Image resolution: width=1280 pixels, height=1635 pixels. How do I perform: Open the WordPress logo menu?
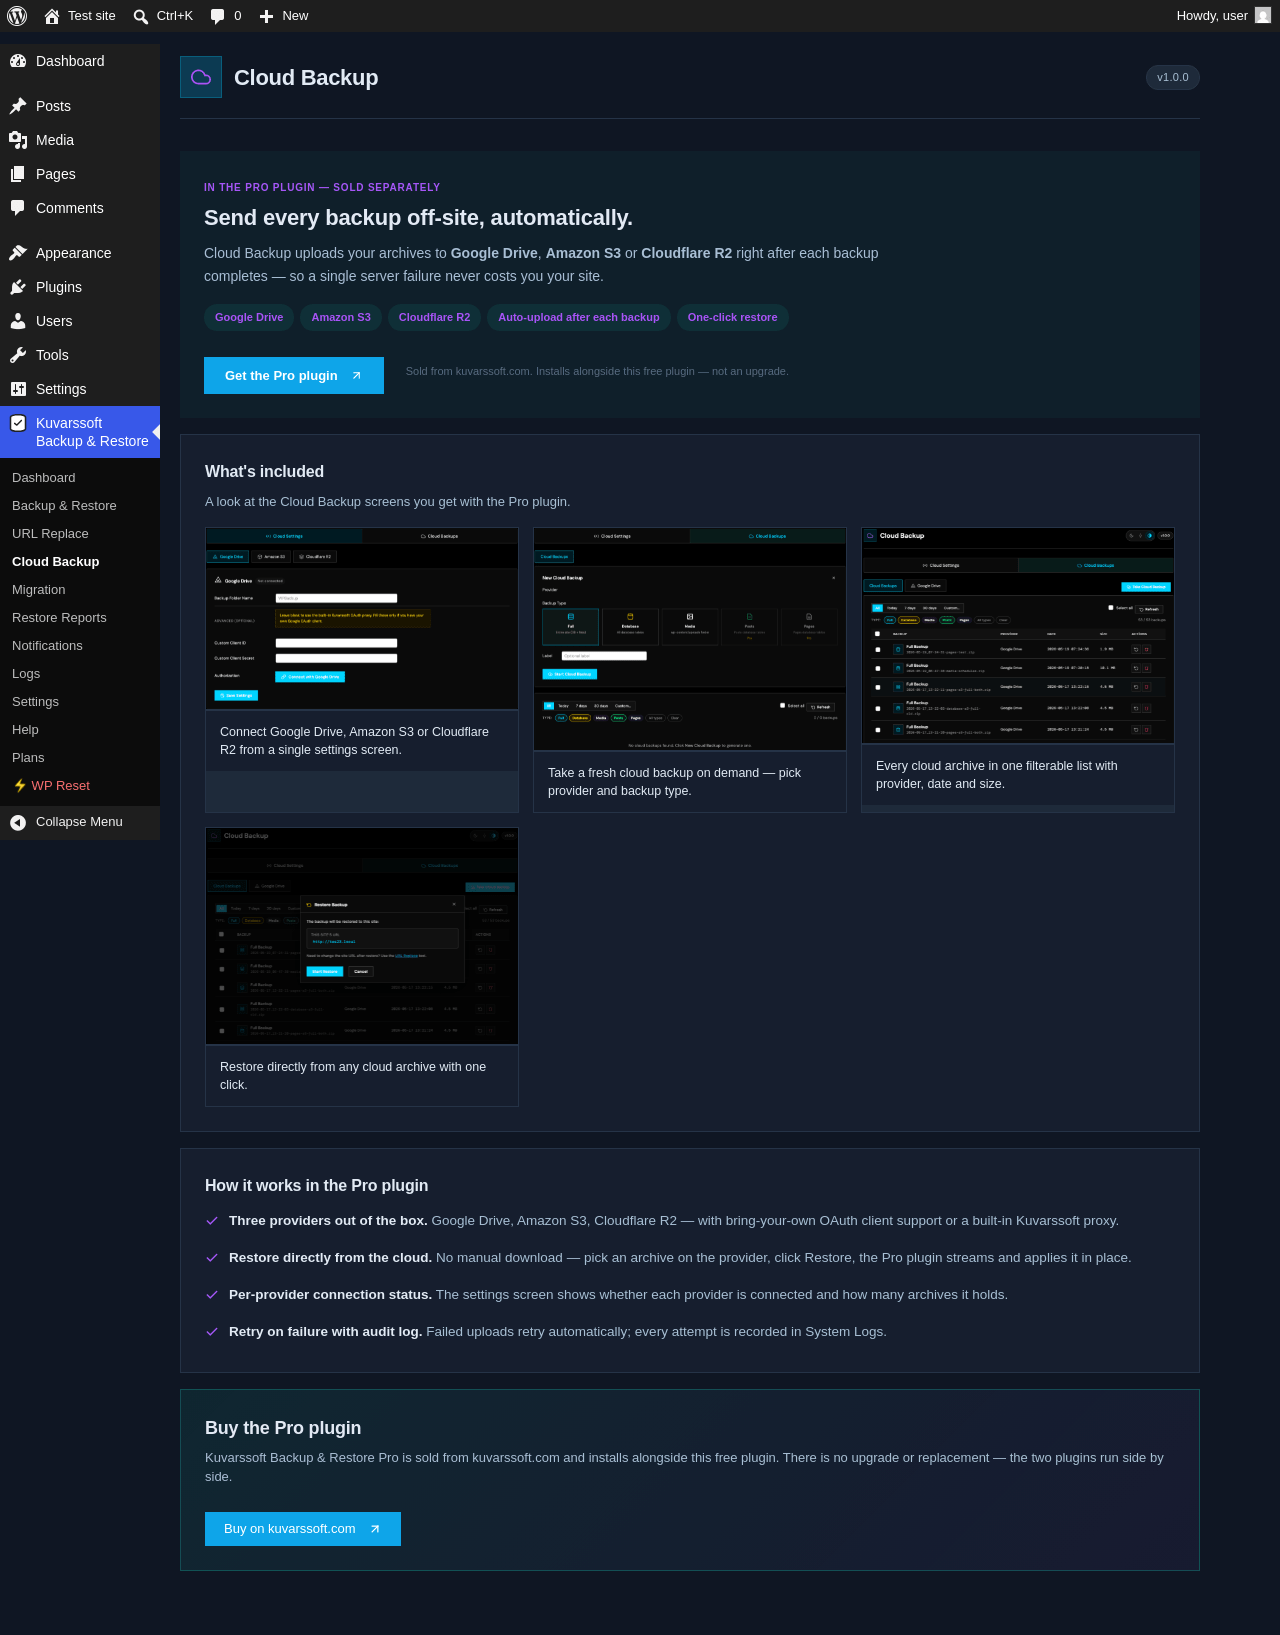pos(17,16)
